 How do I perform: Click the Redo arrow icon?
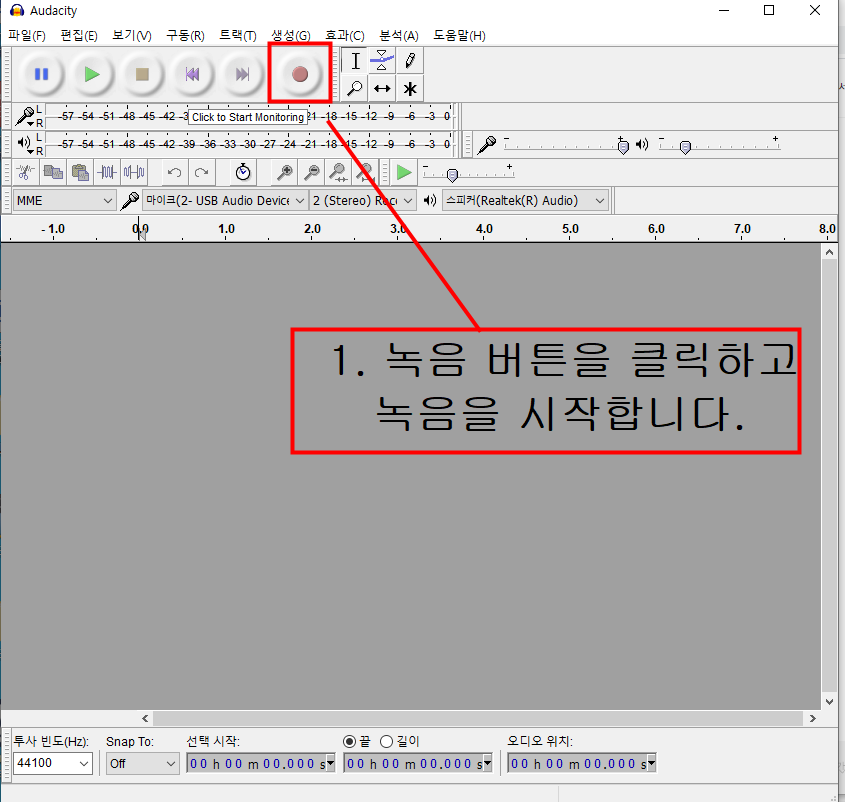[x=202, y=172]
